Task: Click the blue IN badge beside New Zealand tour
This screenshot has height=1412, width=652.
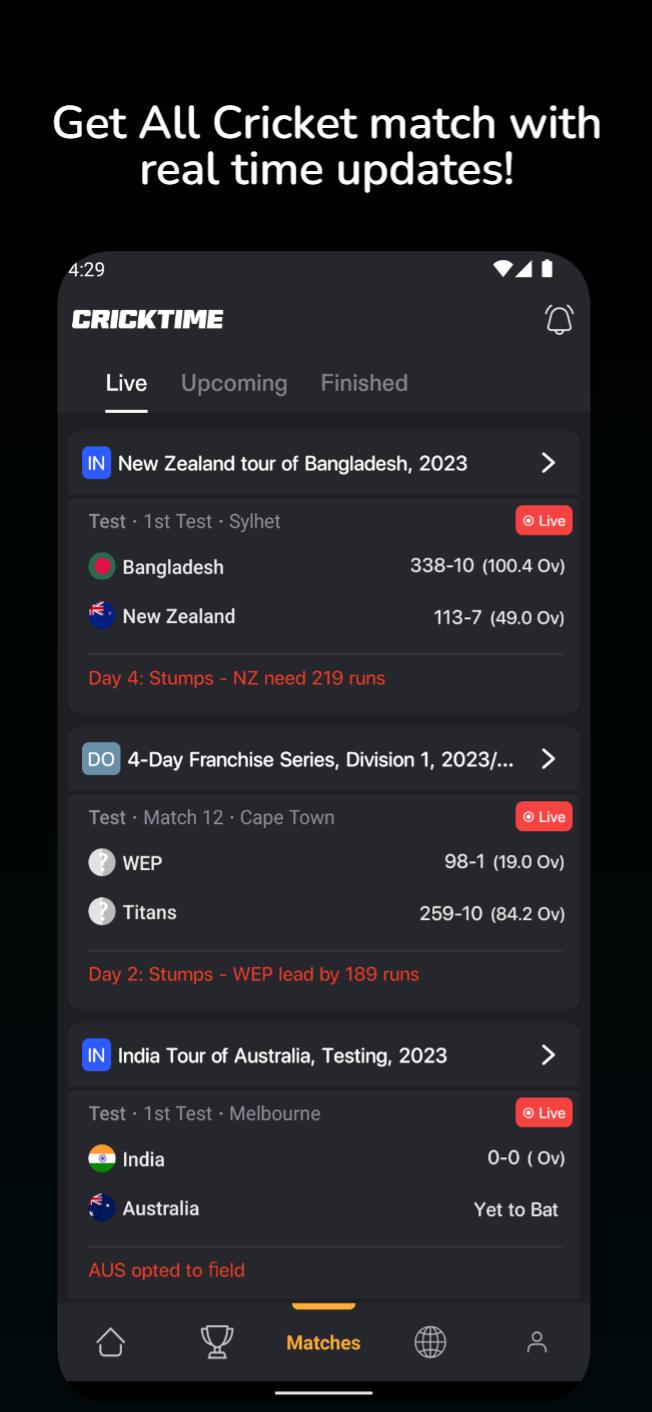Action: click(96, 463)
